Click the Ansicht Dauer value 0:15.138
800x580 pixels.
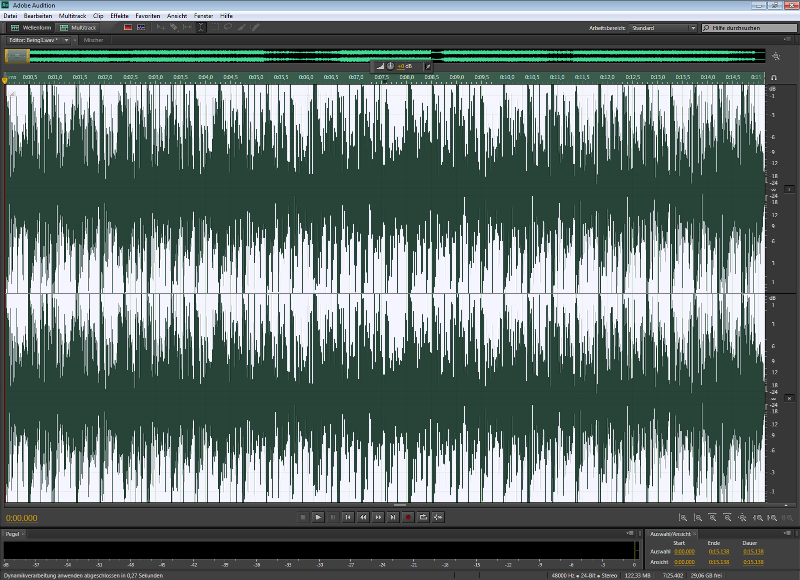click(753, 562)
